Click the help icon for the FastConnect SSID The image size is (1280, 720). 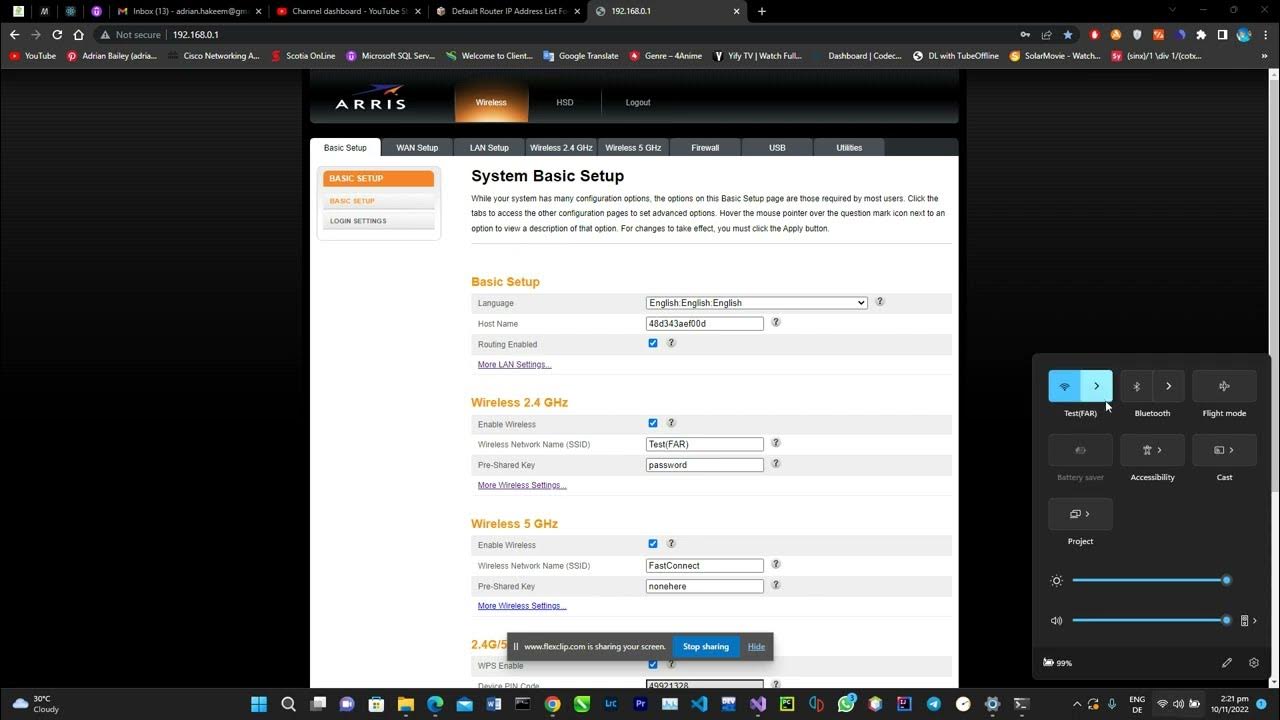point(776,565)
